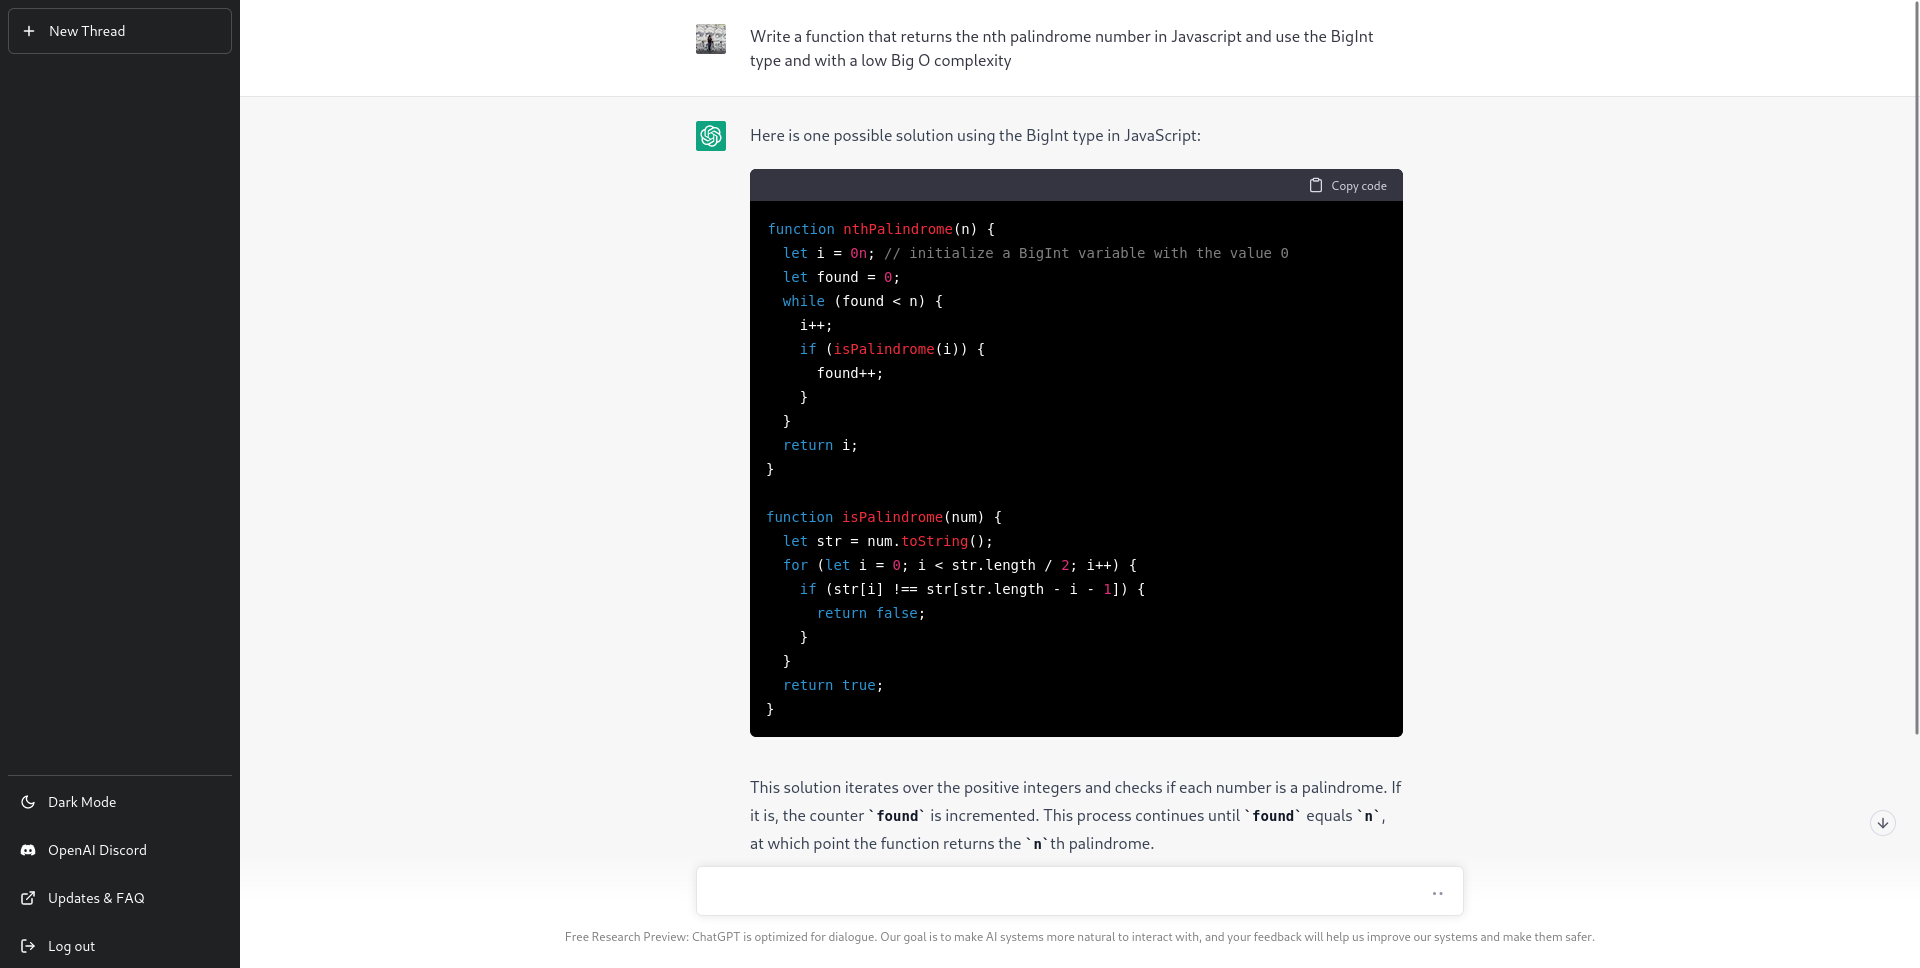This screenshot has width=1920, height=968.
Task: Toggle Dark Mode in the sidebar
Action: point(82,802)
